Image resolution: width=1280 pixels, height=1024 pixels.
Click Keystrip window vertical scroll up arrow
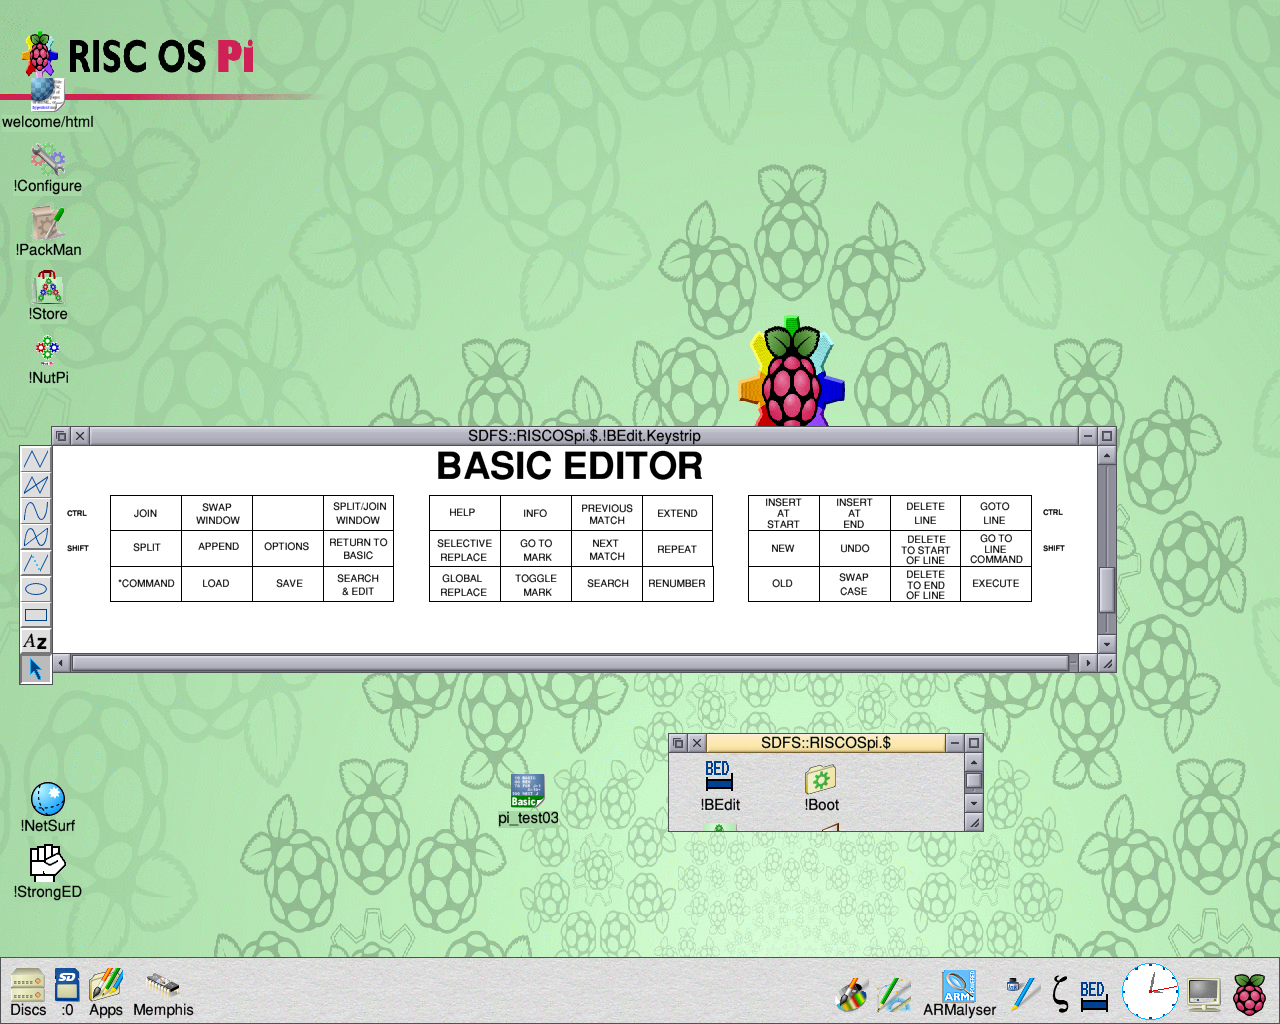point(1106,455)
